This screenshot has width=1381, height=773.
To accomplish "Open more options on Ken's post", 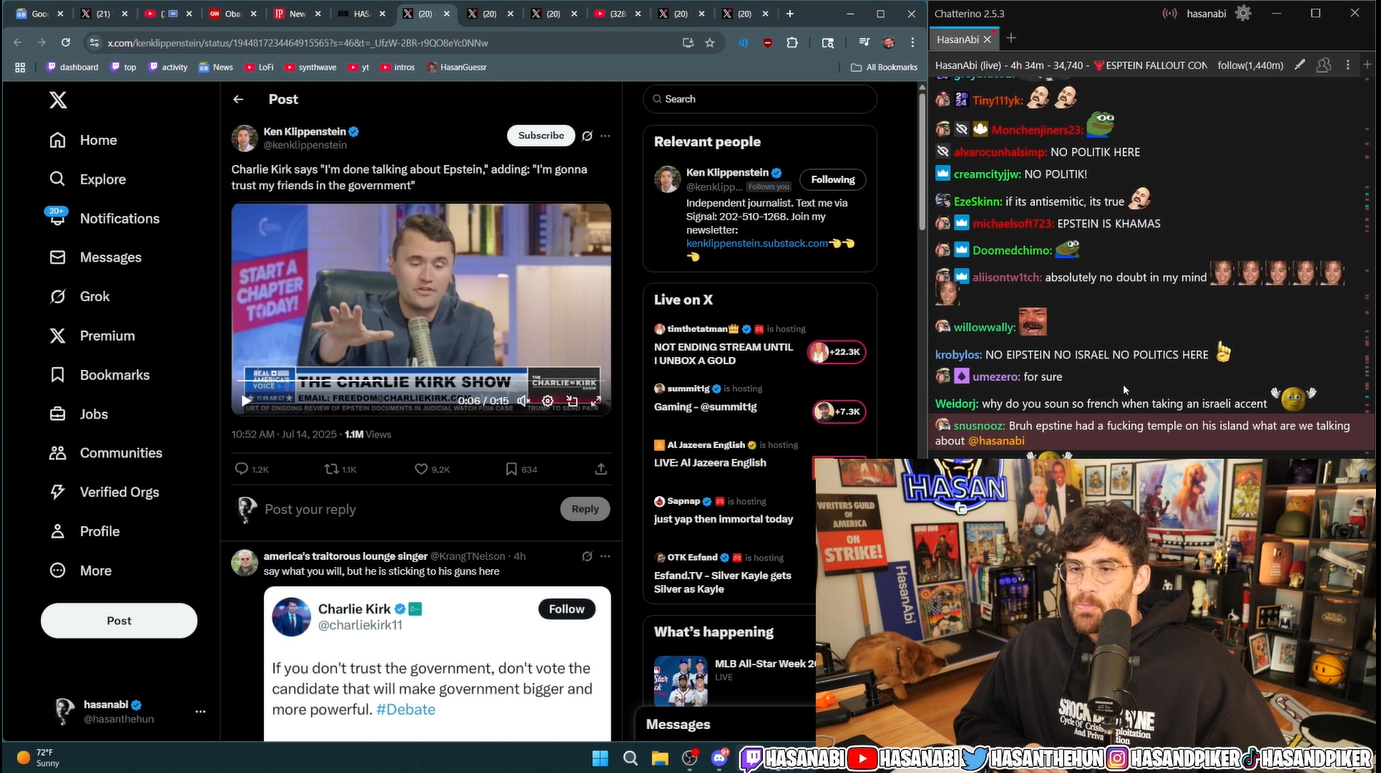I will click(x=605, y=136).
